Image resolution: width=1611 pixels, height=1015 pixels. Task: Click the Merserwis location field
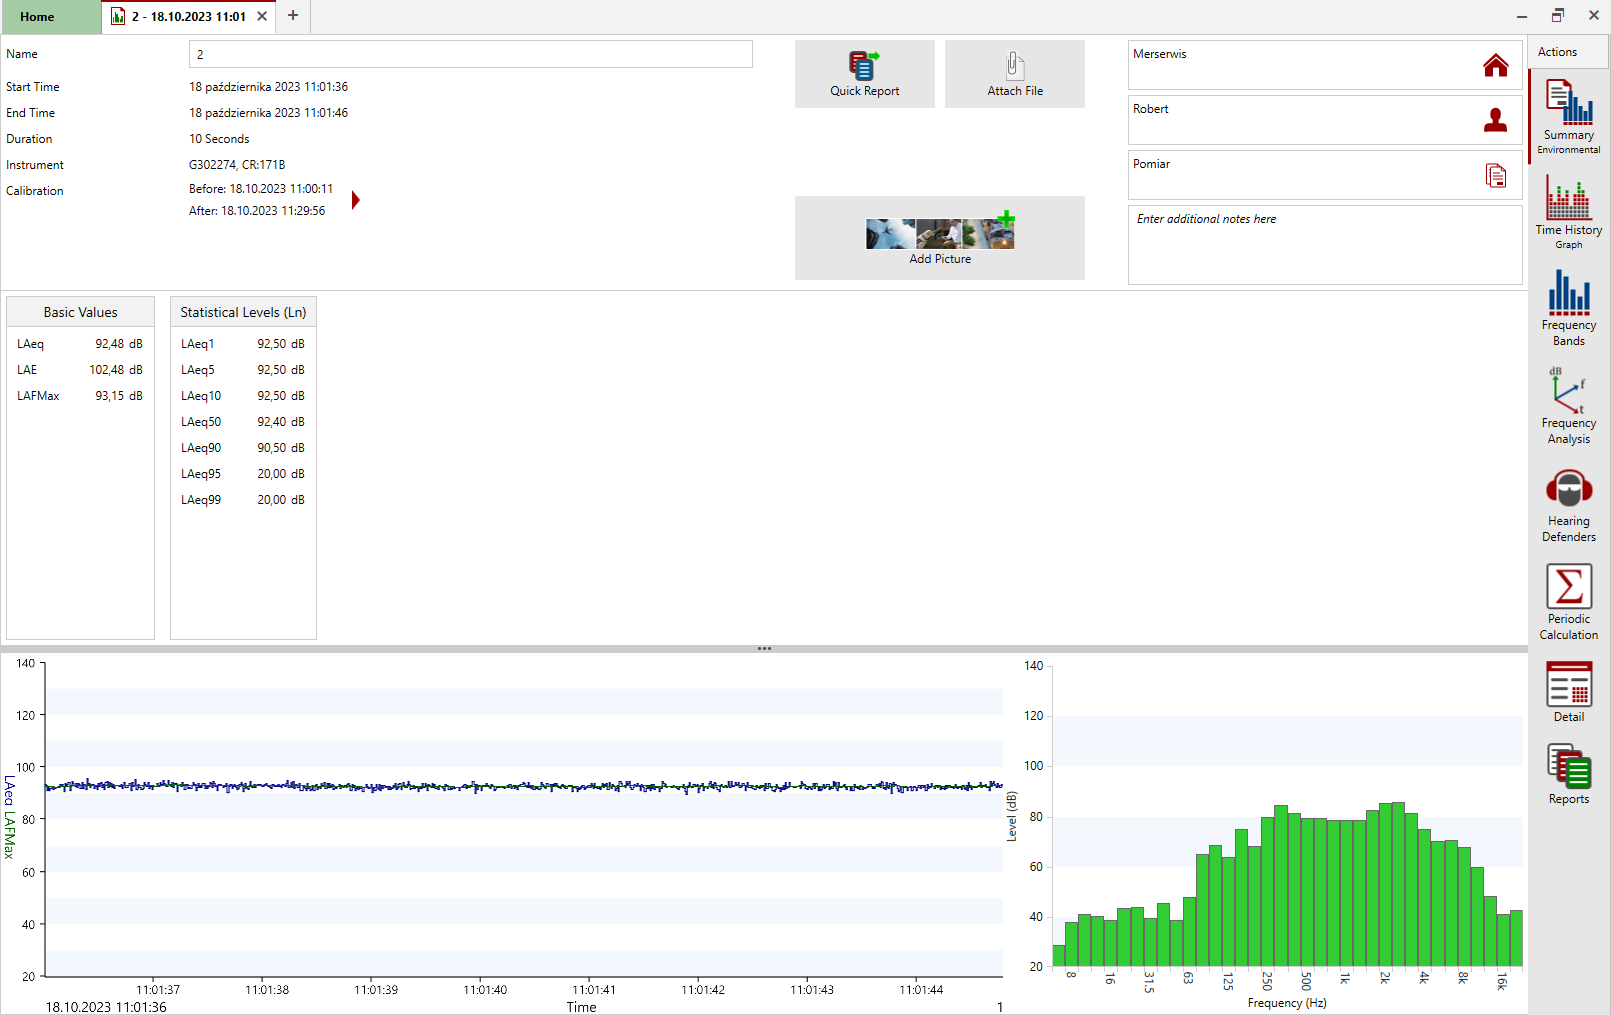tap(1325, 65)
